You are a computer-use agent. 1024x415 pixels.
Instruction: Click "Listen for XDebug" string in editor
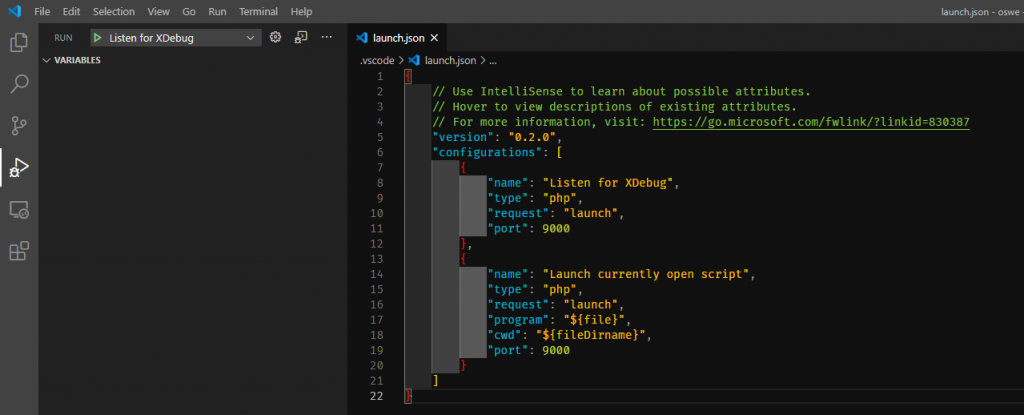(x=608, y=183)
